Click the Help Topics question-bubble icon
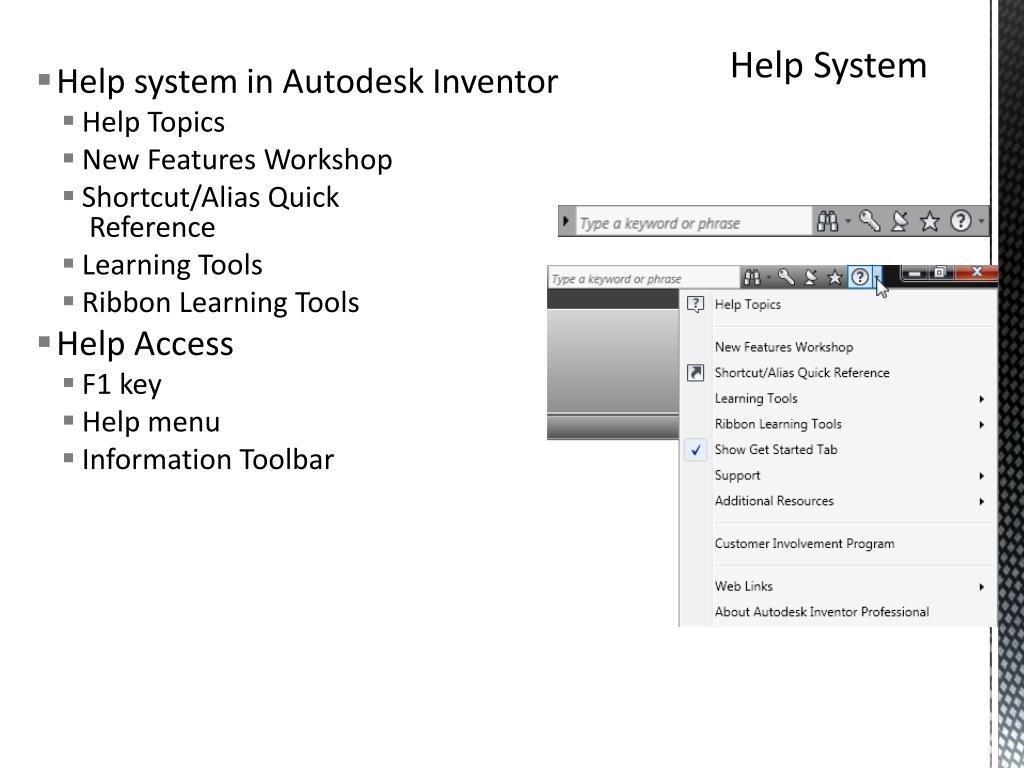Image resolution: width=1024 pixels, height=768 pixels. coord(696,304)
